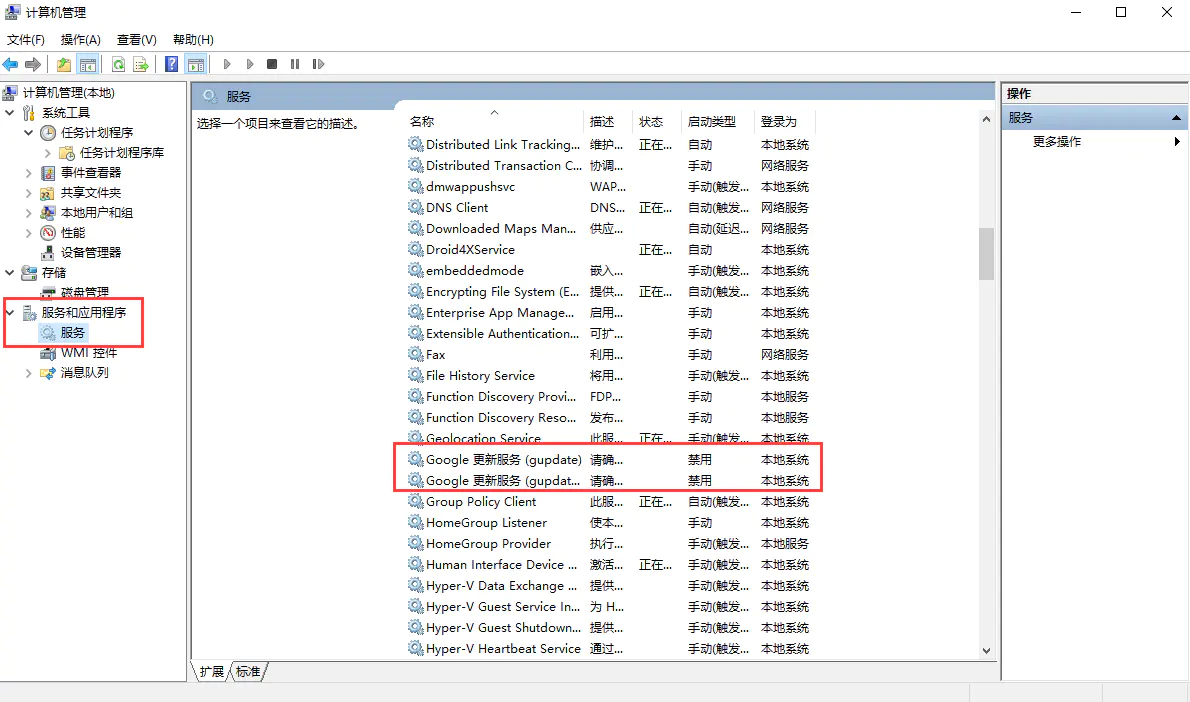Image resolution: width=1190 pixels, height=702 pixels.
Task: Expand the 本地用户和组 tree node
Action: click(29, 213)
